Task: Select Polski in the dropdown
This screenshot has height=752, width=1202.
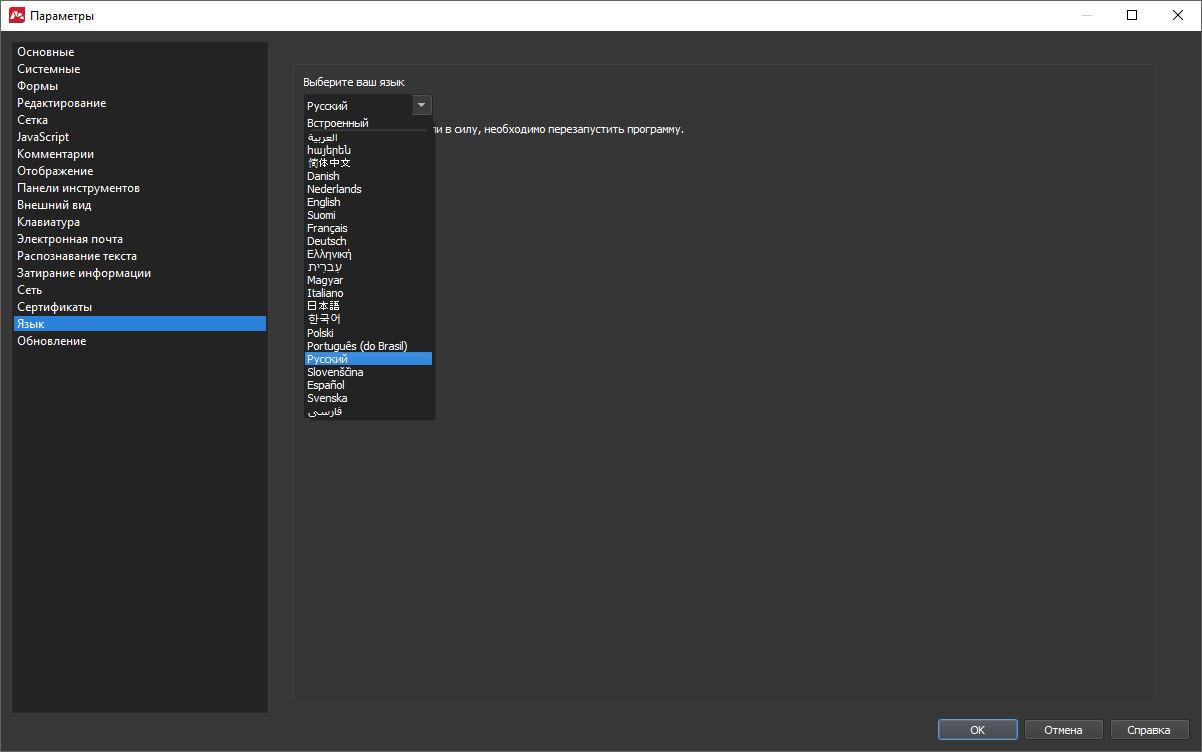Action: [x=321, y=333]
